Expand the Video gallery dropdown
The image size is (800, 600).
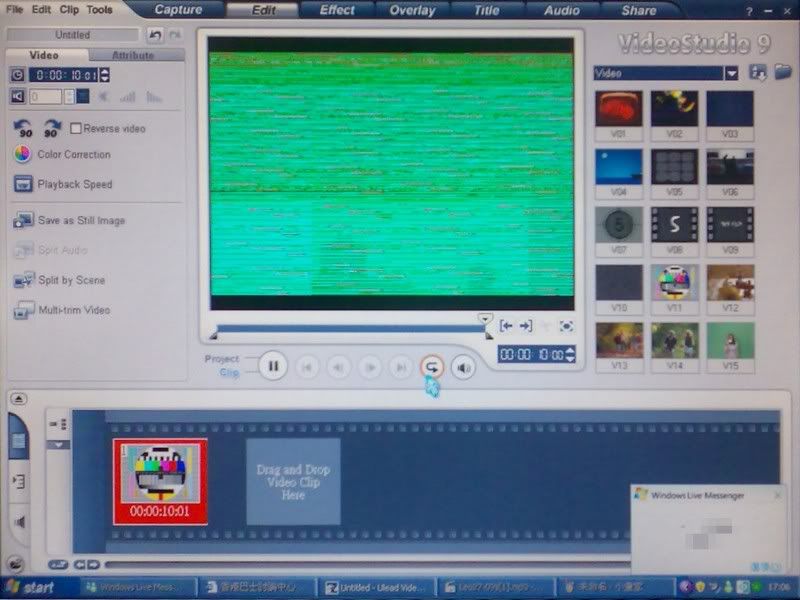[732, 73]
